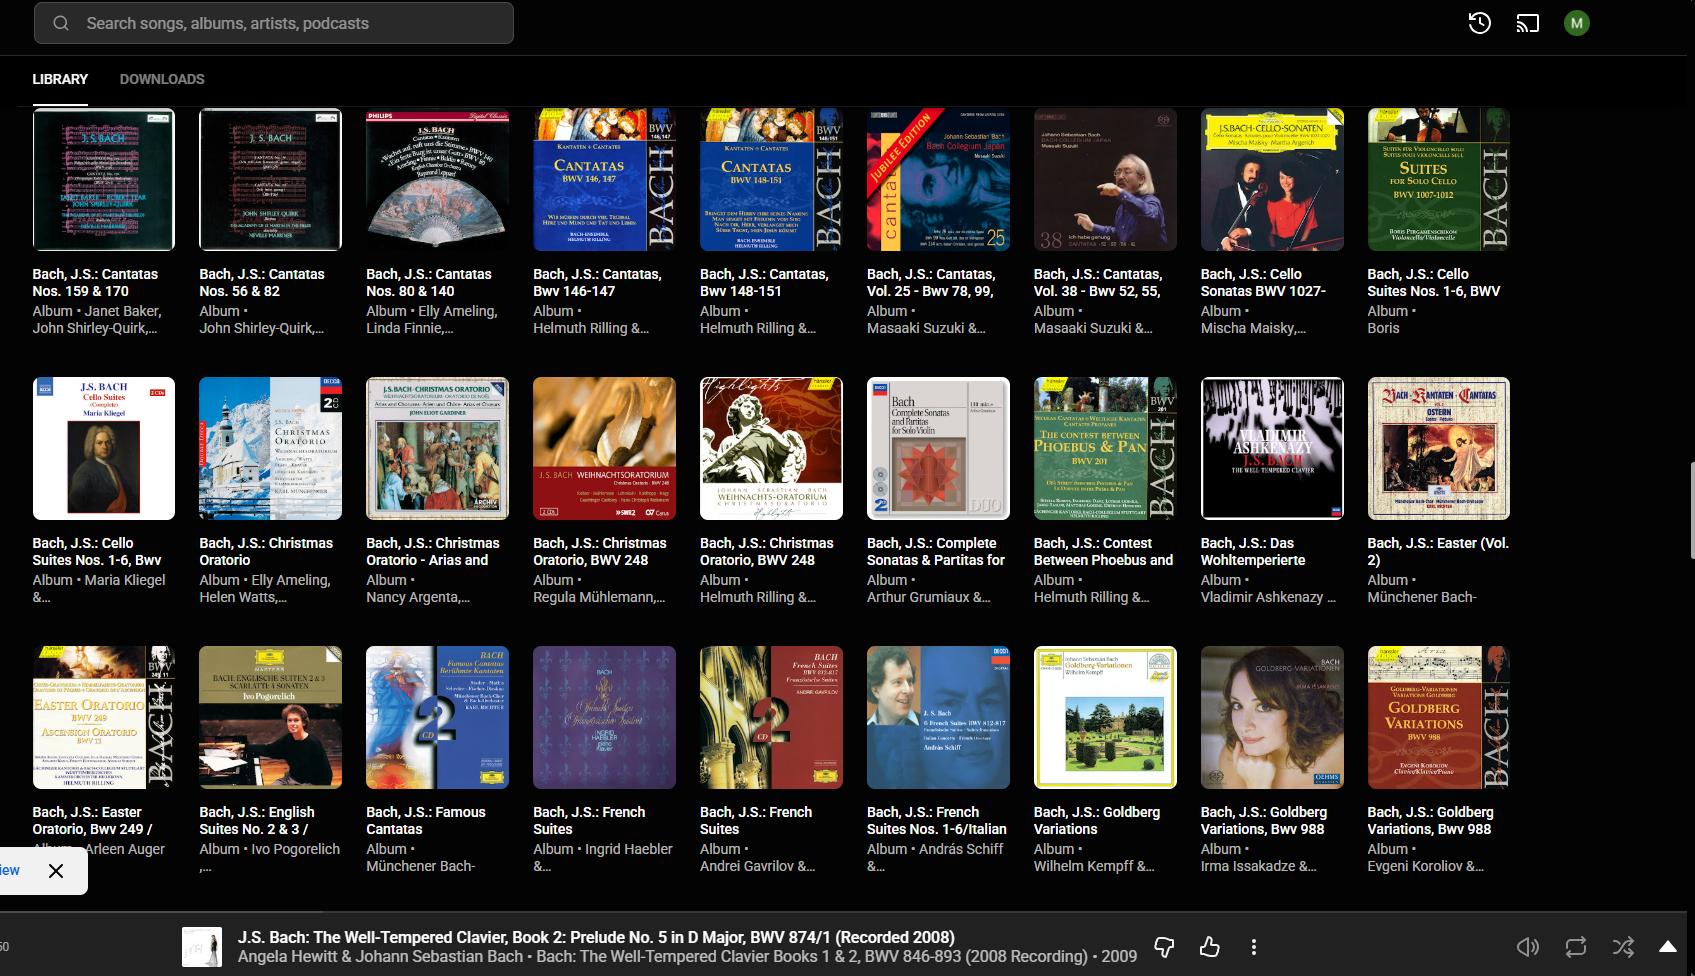
Task: Open "Angela Hewitt & Johann Sebastian Bach" in player bar
Action: click(380, 956)
